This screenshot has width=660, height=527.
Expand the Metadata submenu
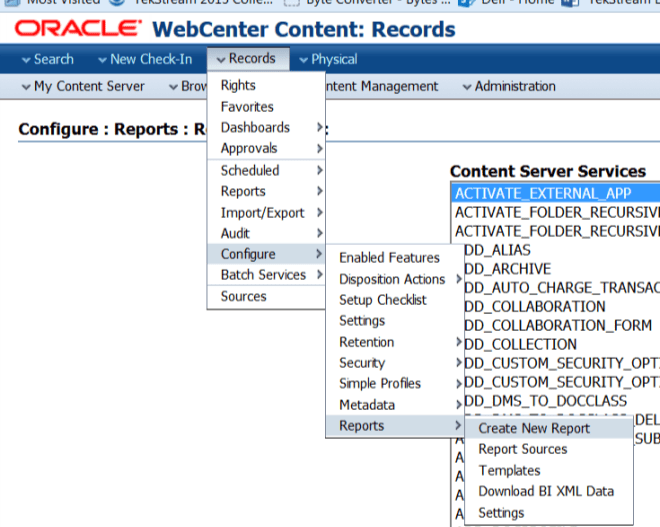click(395, 405)
